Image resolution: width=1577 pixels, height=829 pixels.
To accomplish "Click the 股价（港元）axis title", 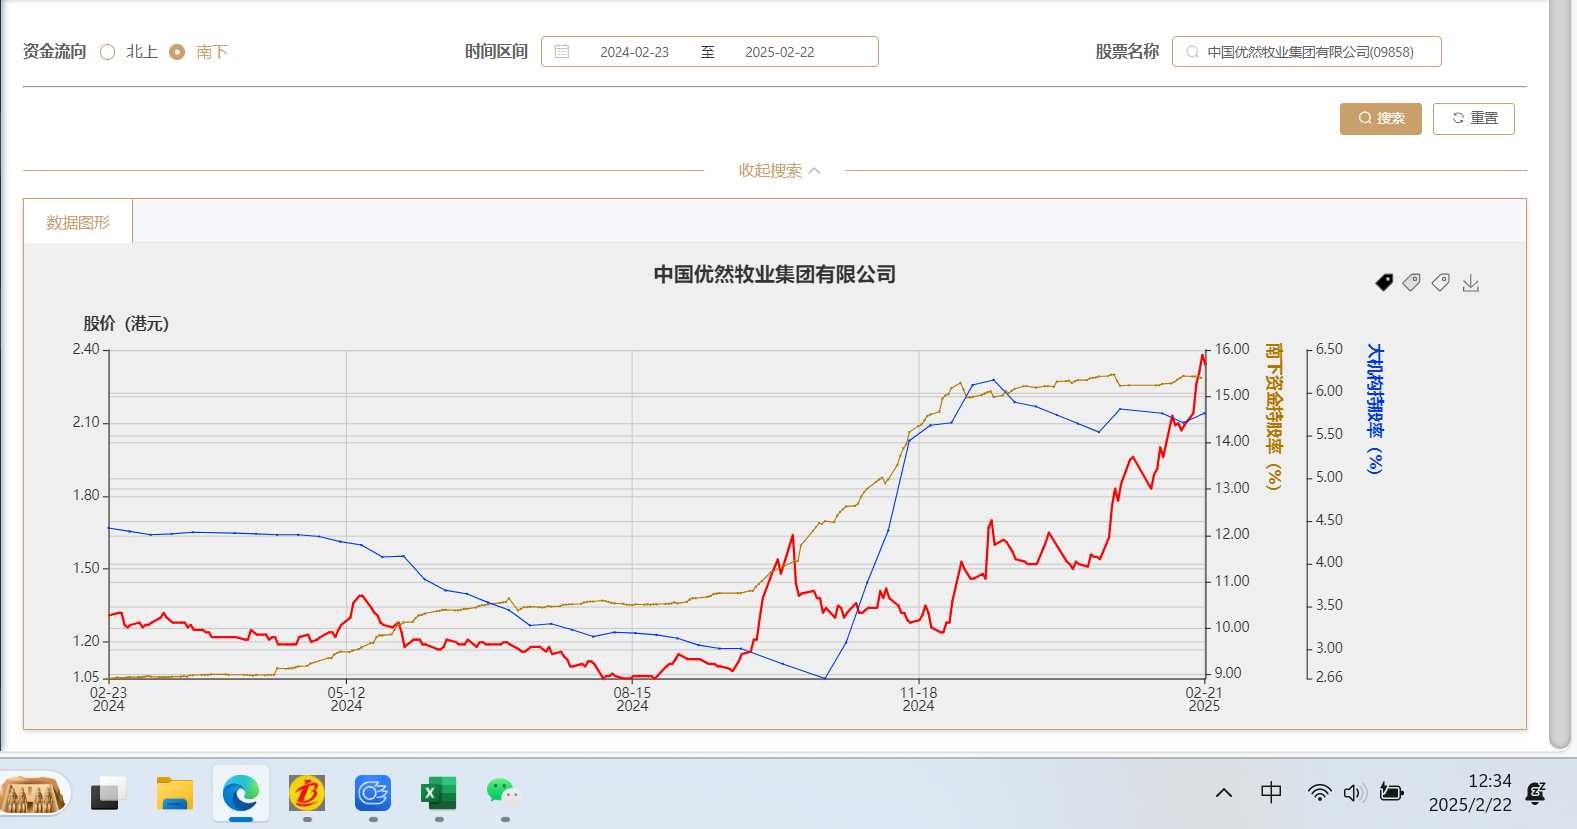I will pos(126,323).
